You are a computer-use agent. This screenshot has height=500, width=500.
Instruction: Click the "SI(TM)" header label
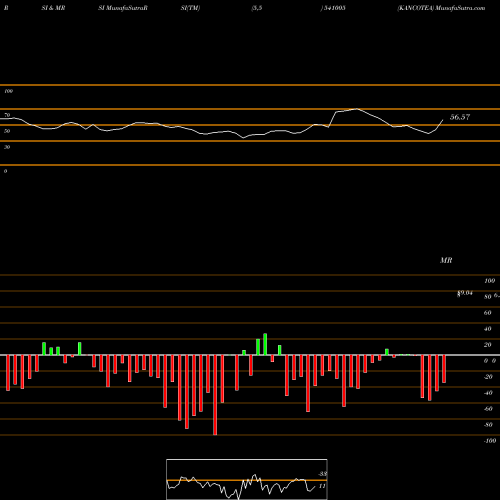click(x=190, y=8)
